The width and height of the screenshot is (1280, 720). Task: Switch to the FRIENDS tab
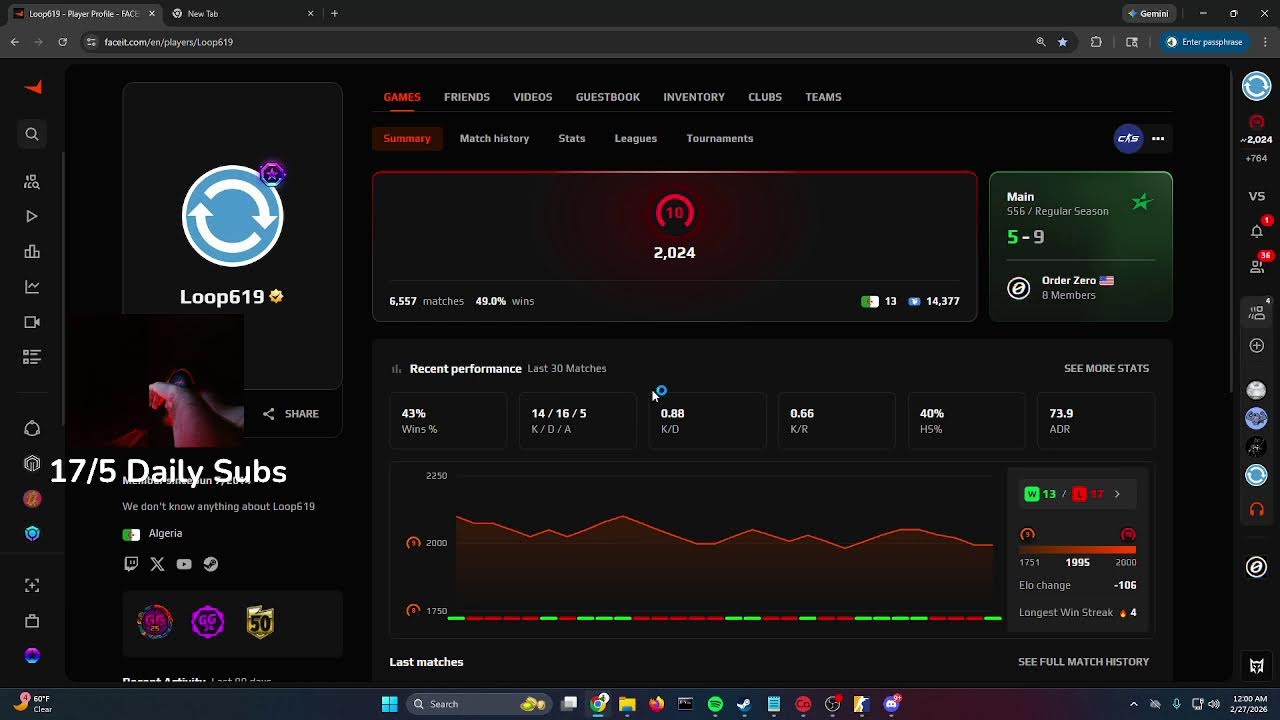[x=467, y=97]
